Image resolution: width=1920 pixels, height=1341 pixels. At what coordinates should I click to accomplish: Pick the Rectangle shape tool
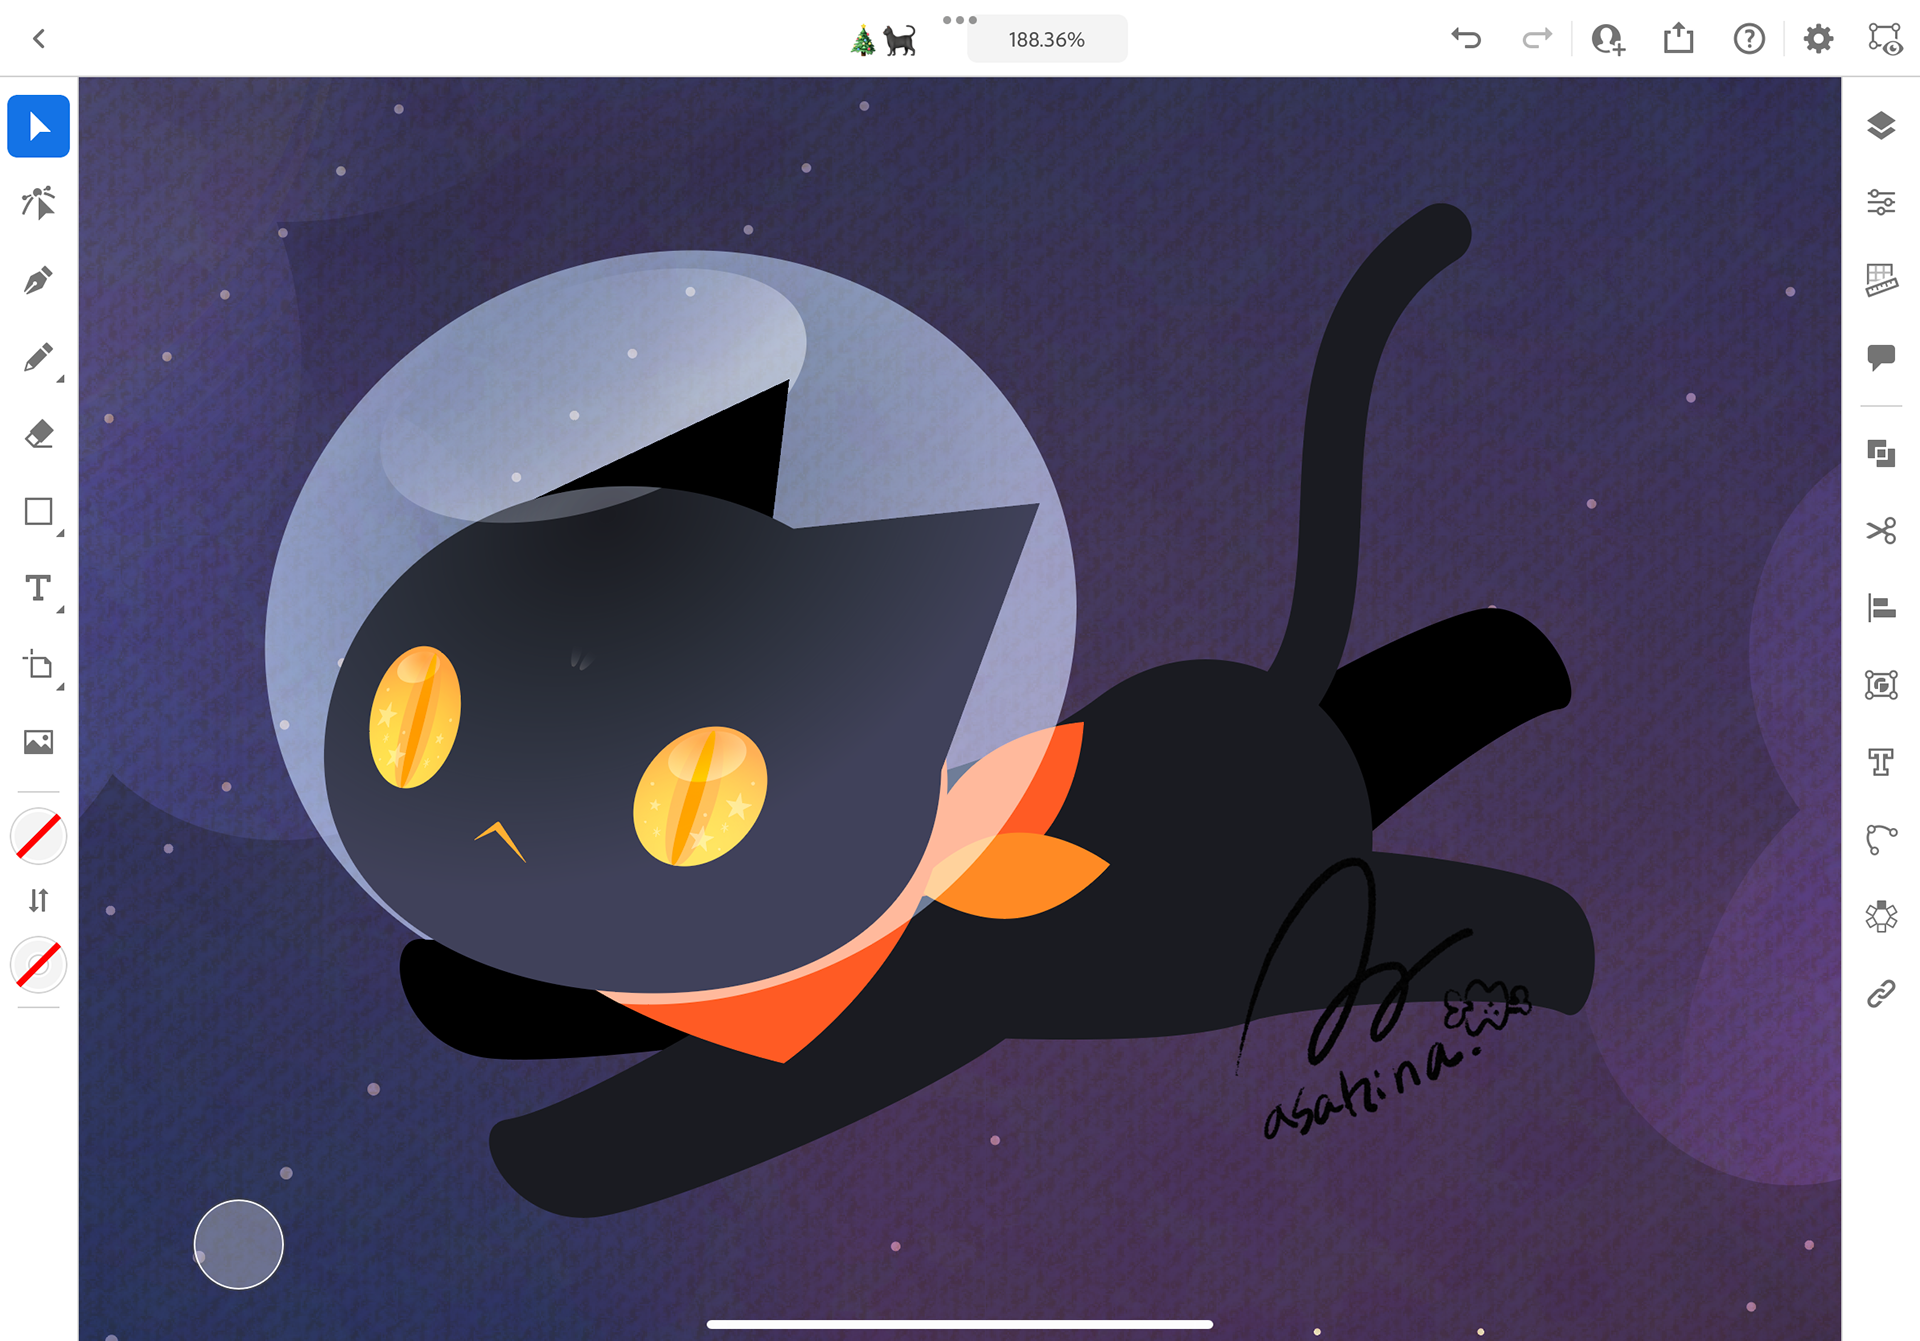click(38, 512)
